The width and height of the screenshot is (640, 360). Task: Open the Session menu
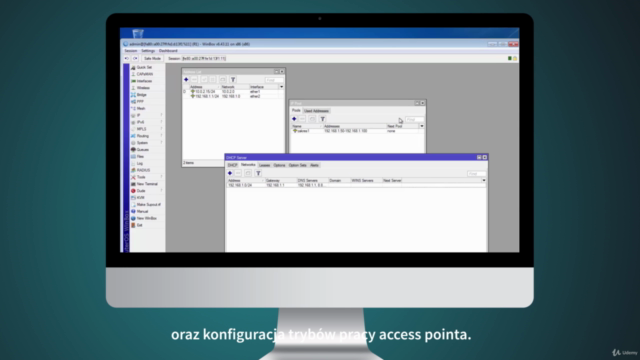click(131, 51)
